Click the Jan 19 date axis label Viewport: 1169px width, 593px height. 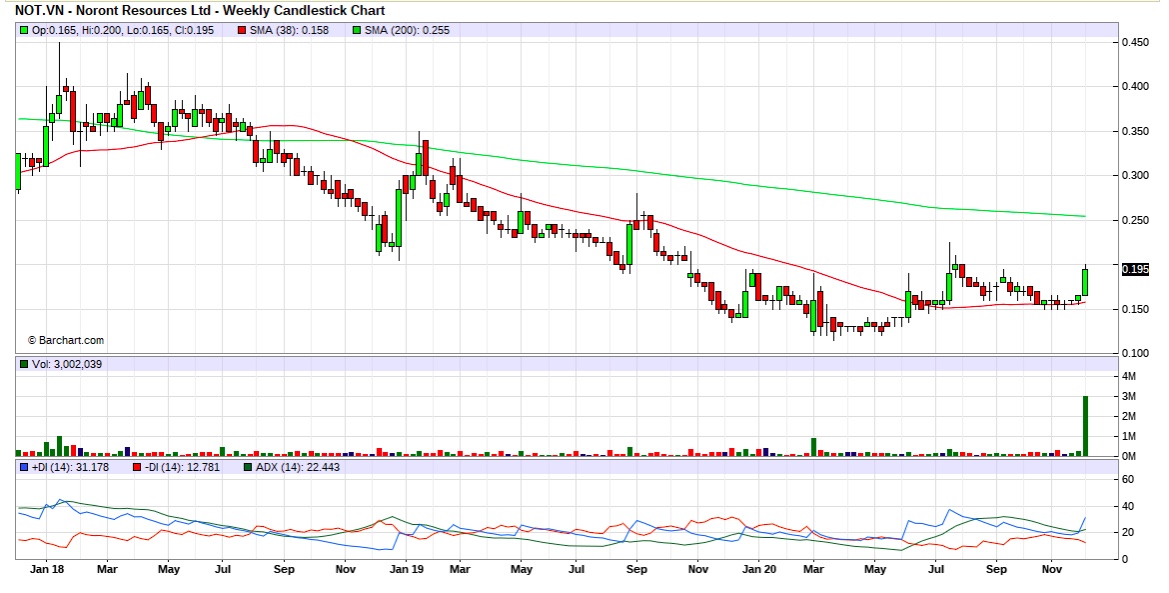click(405, 569)
